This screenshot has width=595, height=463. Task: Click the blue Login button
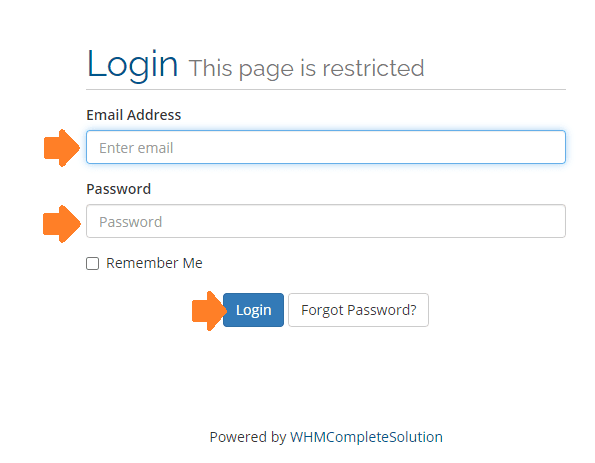253,310
